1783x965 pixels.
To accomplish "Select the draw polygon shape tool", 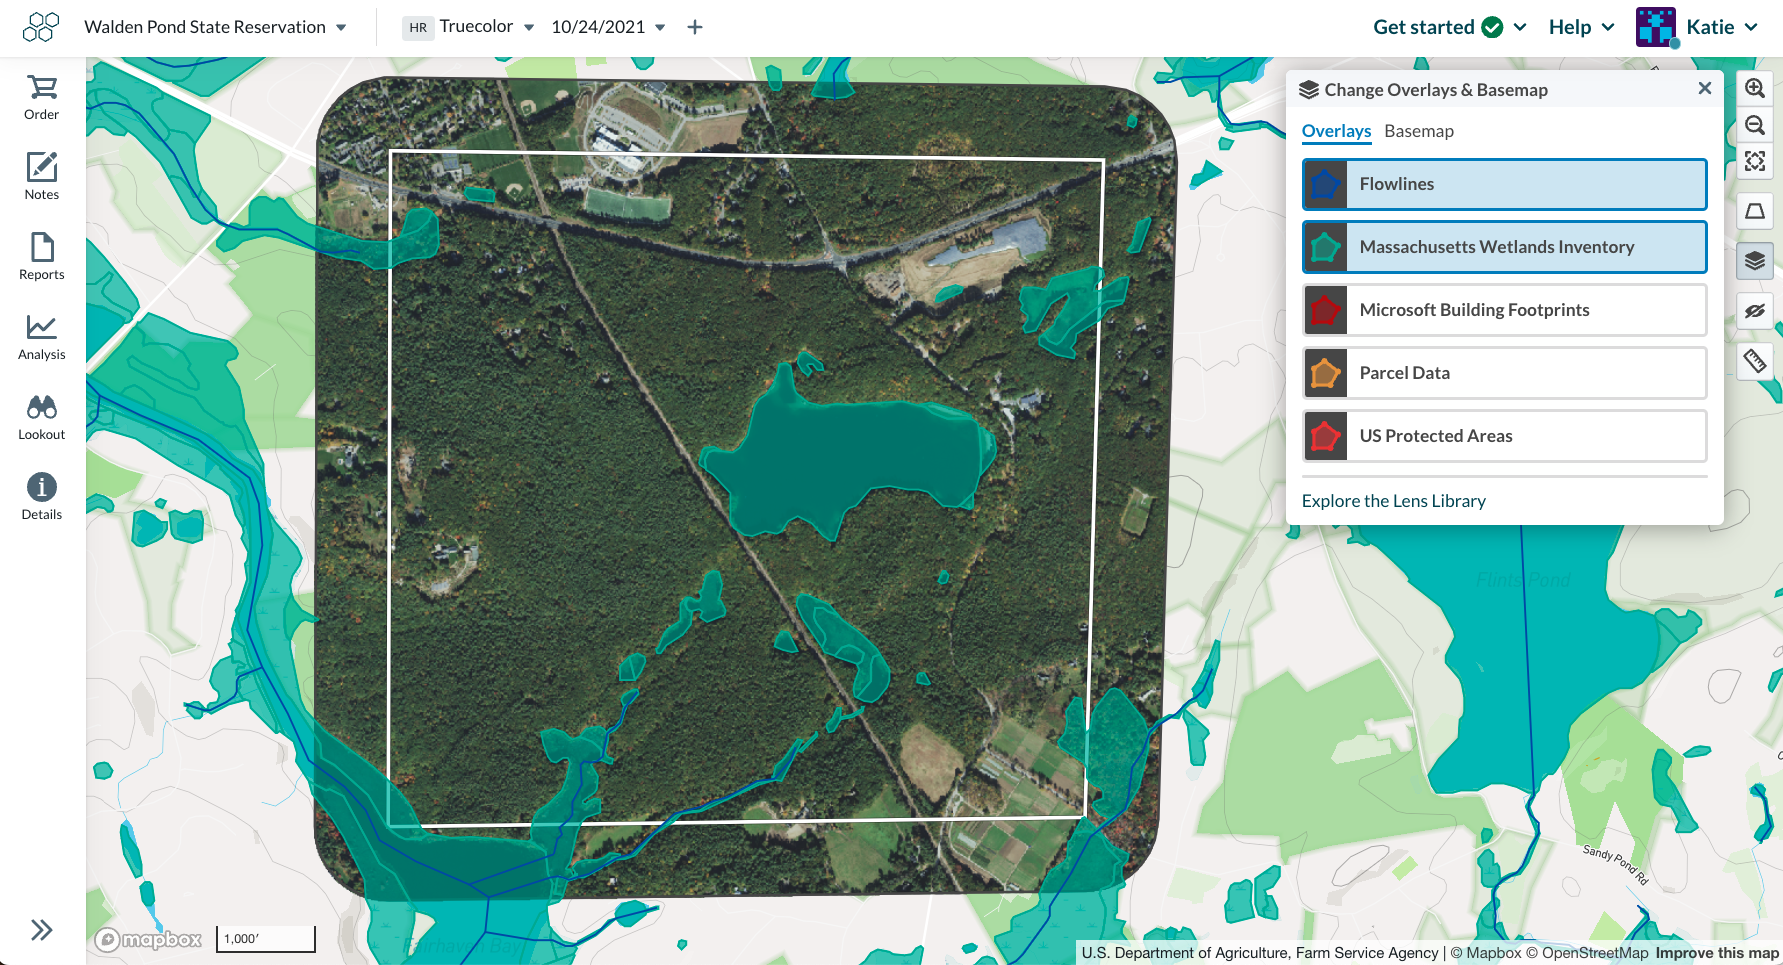I will (x=1754, y=211).
